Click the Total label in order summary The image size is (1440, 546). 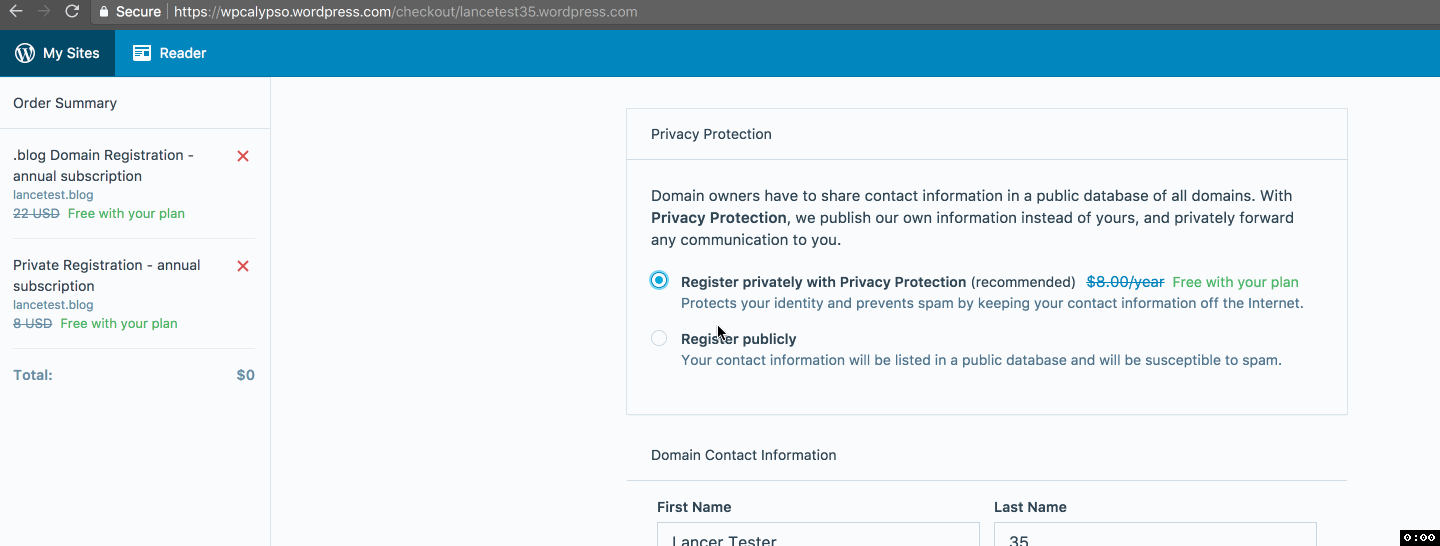pos(33,375)
